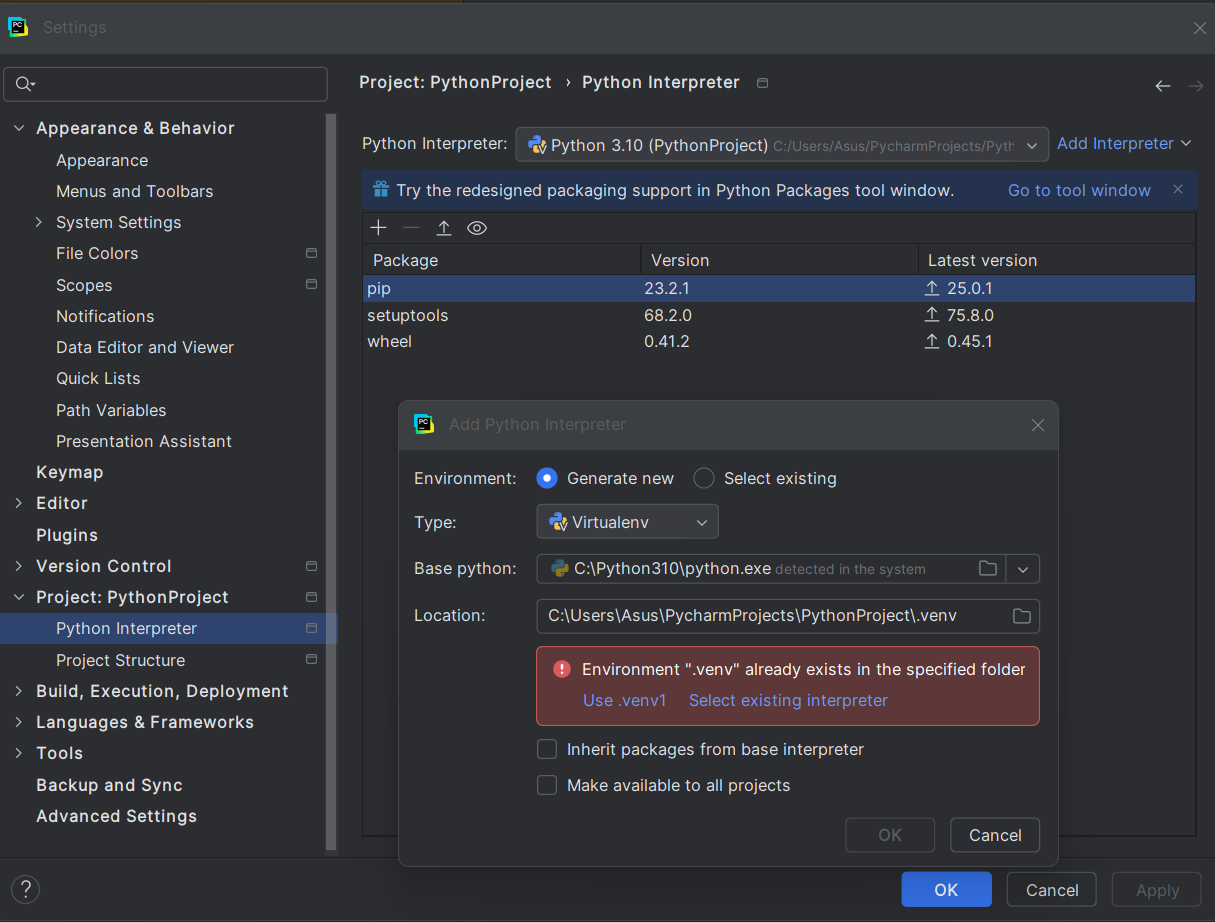Open folder picker beside the Location field
Image resolution: width=1215 pixels, height=922 pixels.
pos(1022,615)
